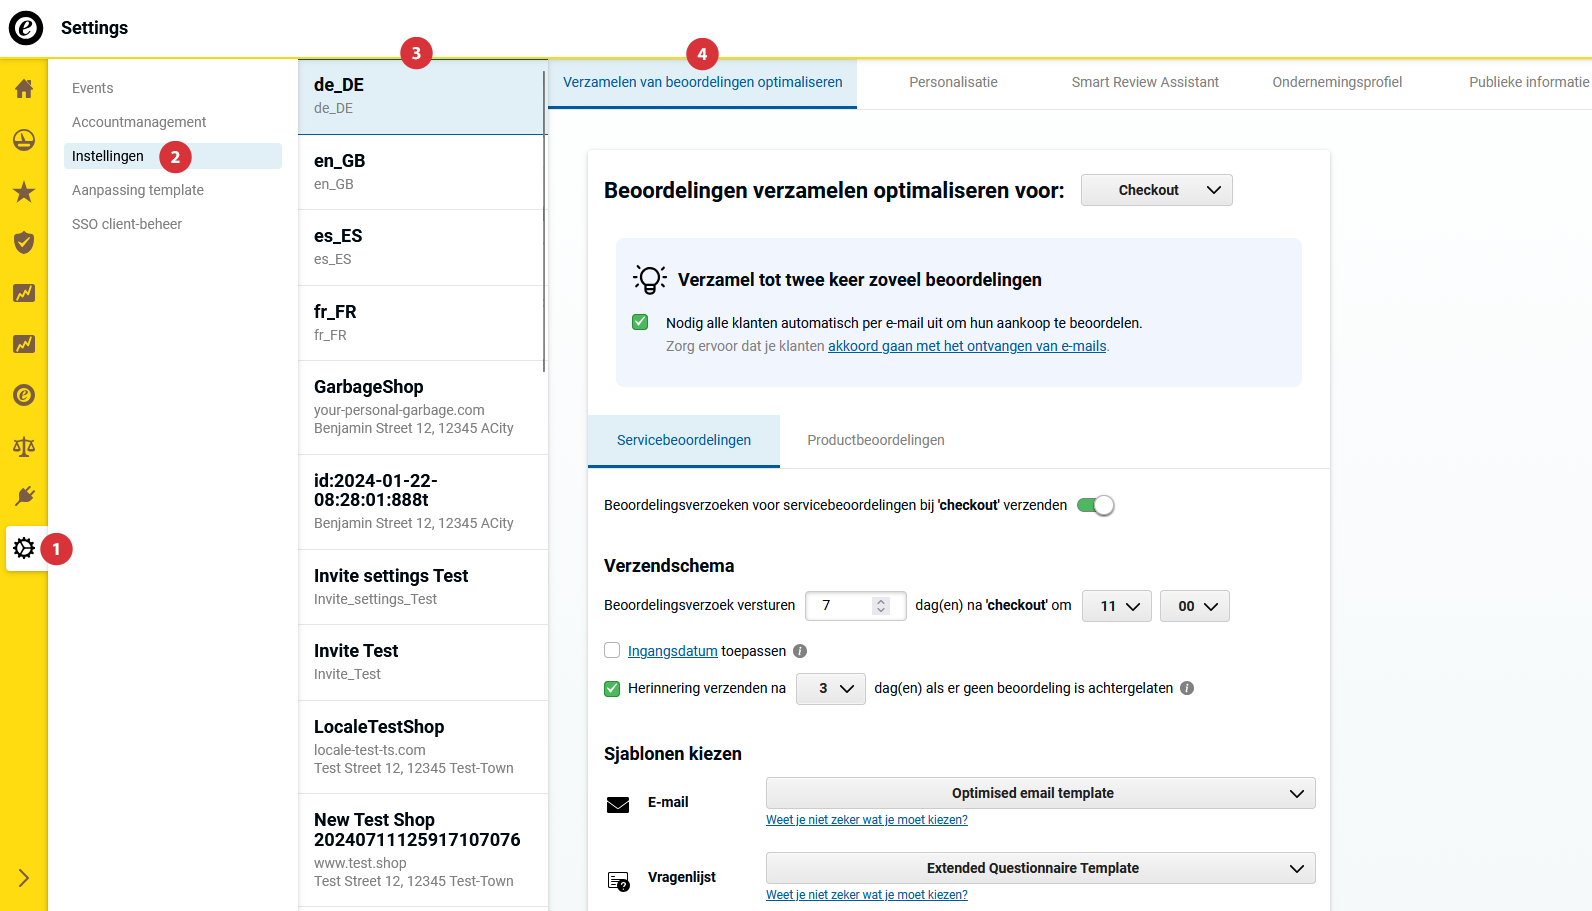
Task: Click the Vragenlijst questionnaire icon
Action: pyautogui.click(x=619, y=881)
